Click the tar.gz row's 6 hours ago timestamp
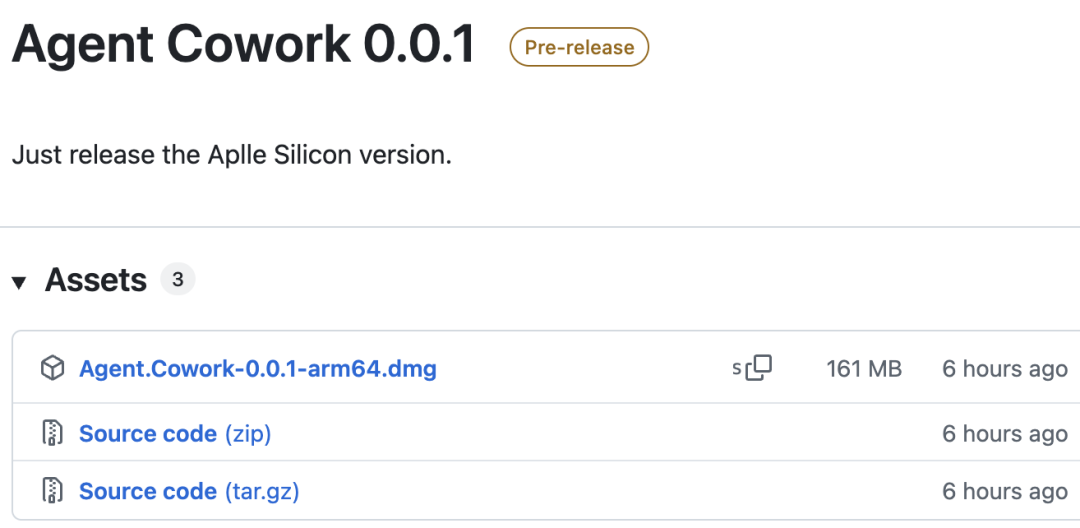Image resolution: width=1080 pixels, height=528 pixels. (1004, 492)
